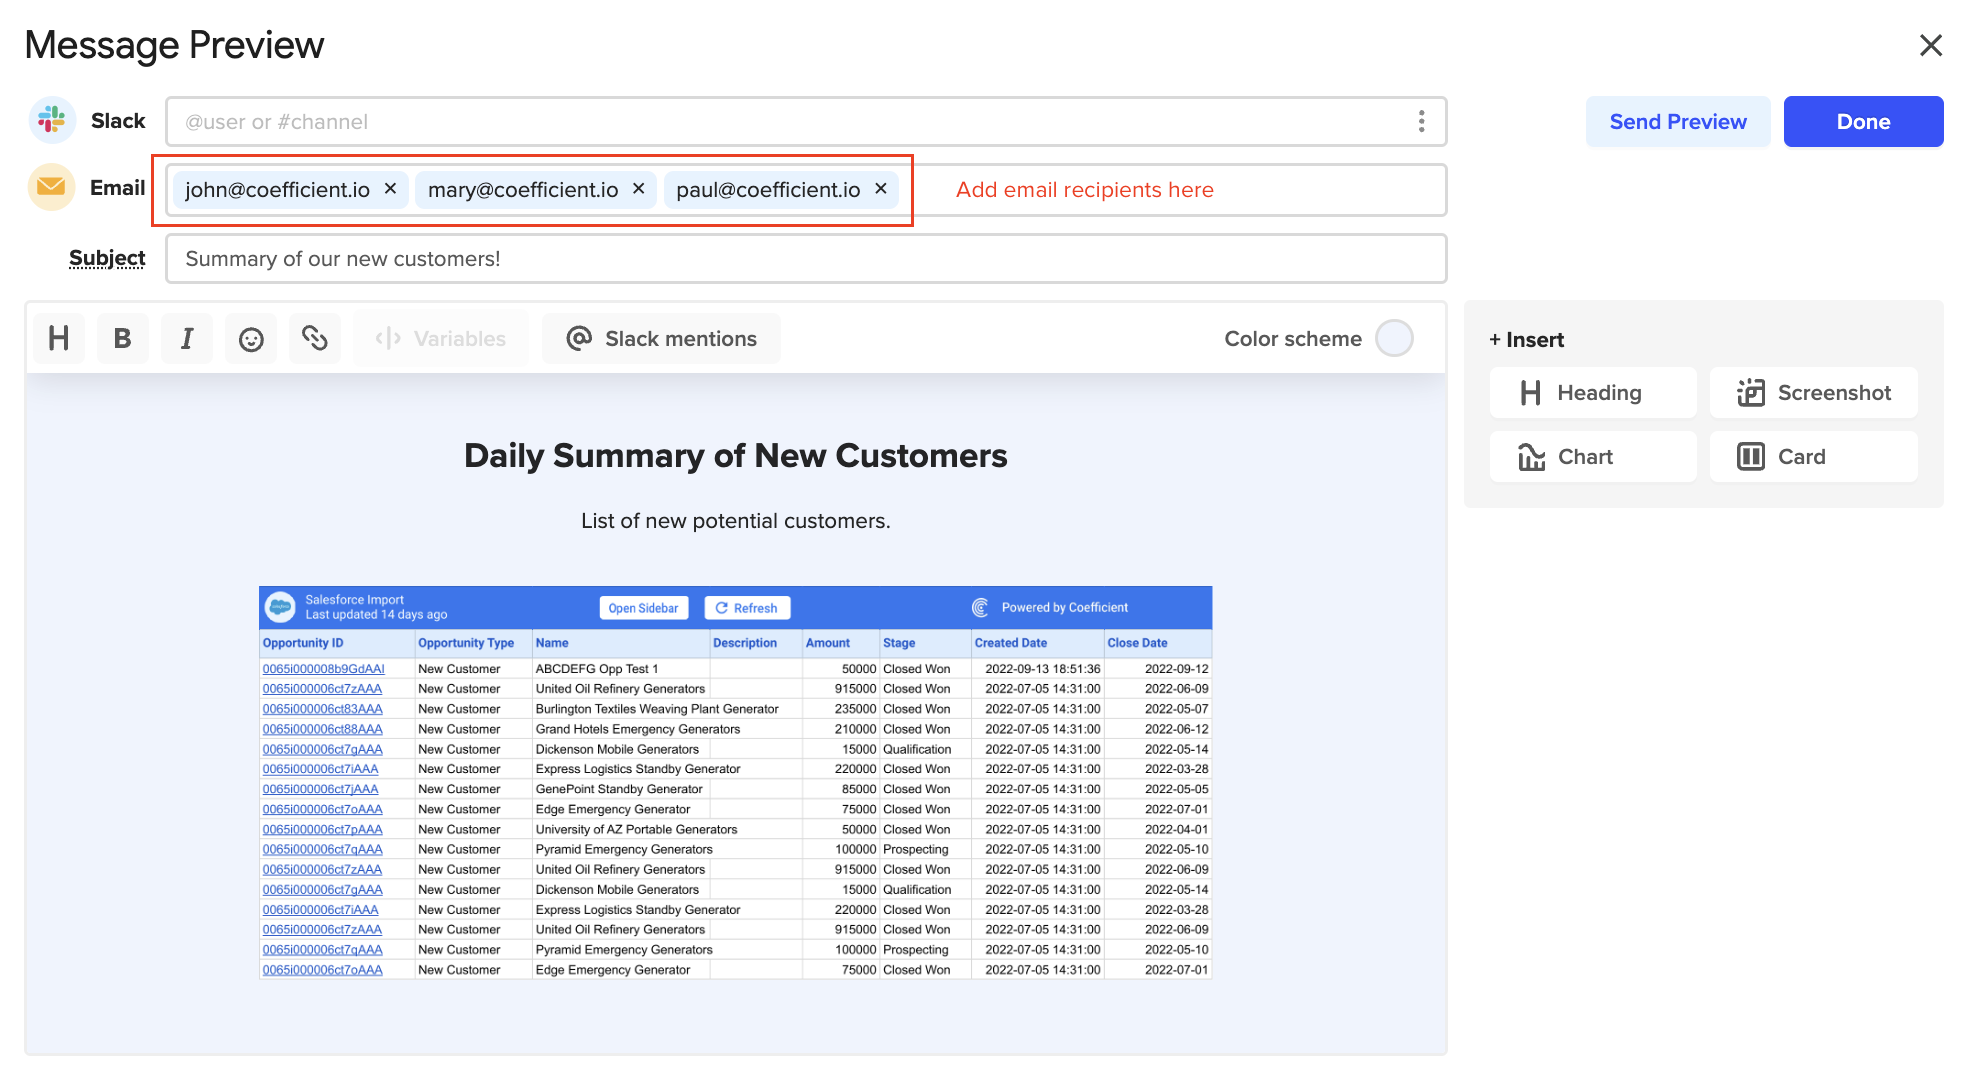Insert a Card block
The width and height of the screenshot is (1964, 1078).
pos(1814,457)
